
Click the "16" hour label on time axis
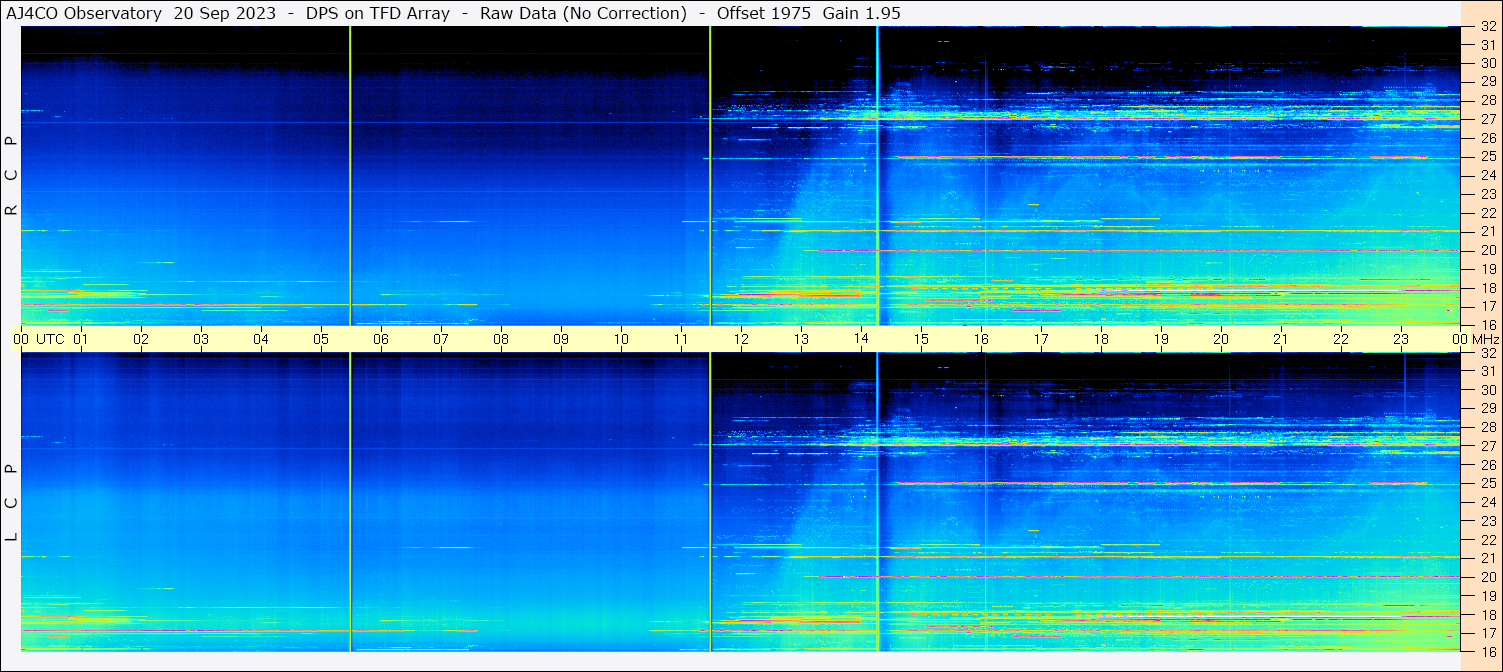(x=981, y=339)
